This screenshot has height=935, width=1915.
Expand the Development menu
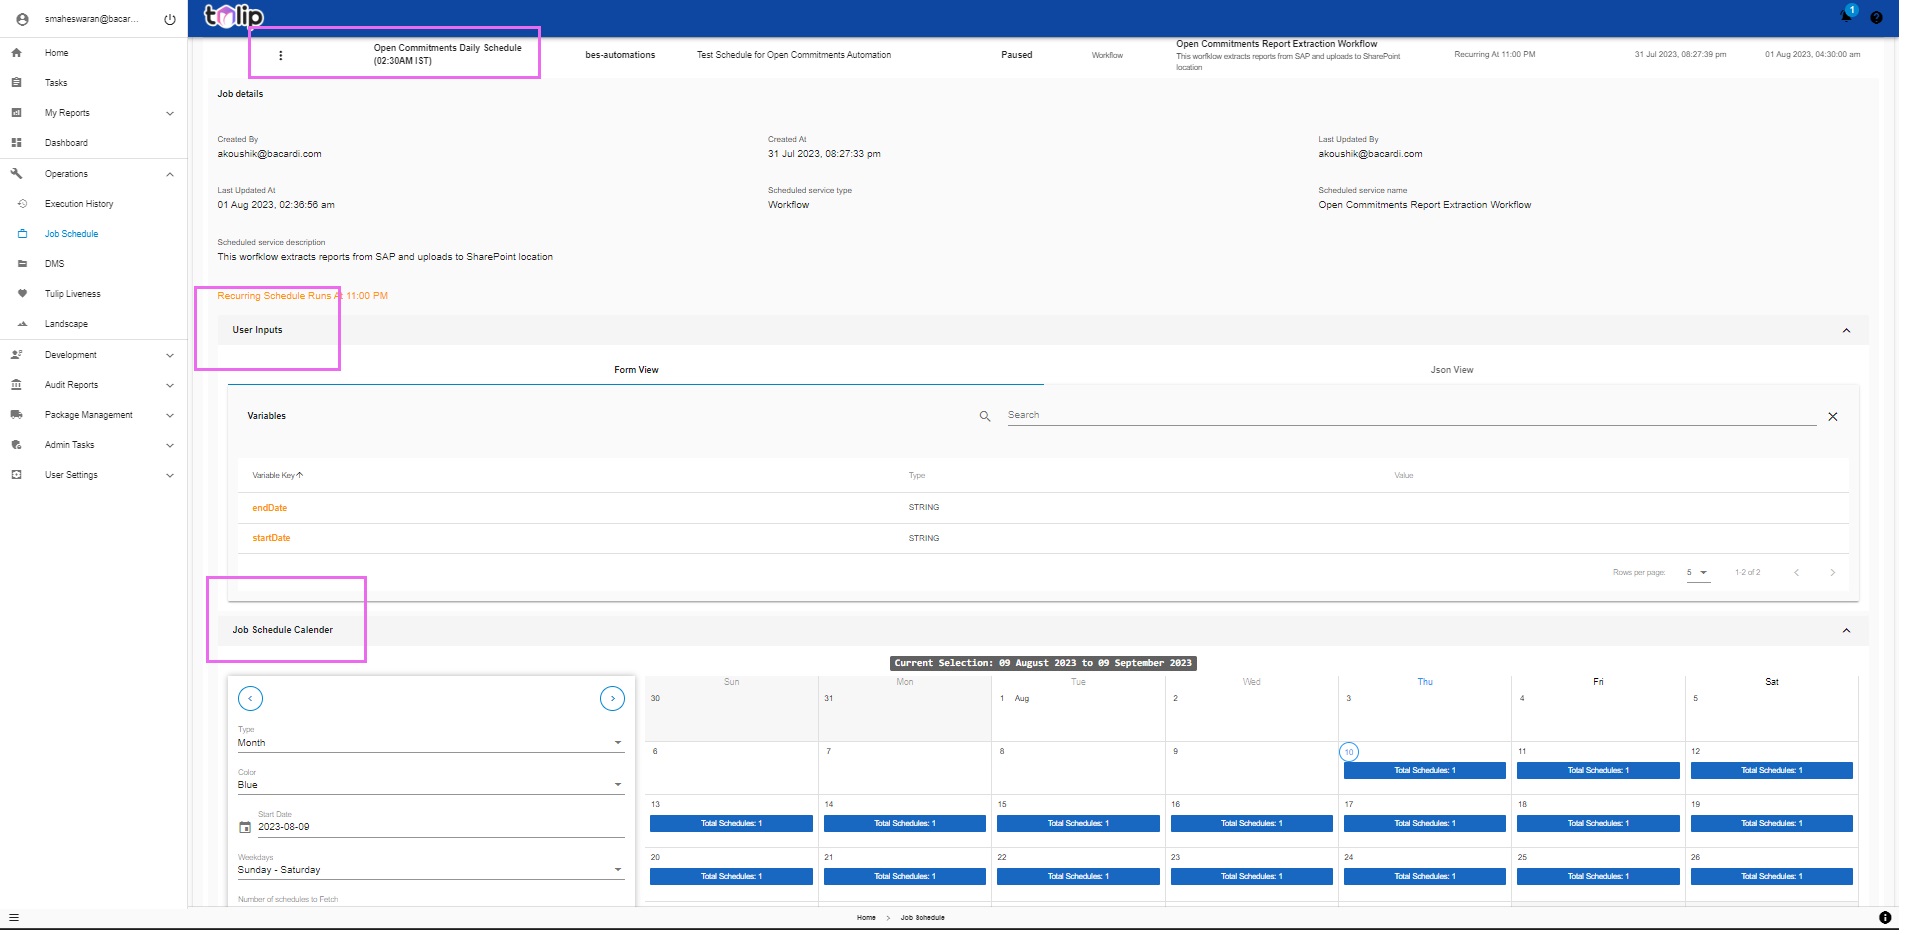click(x=170, y=355)
